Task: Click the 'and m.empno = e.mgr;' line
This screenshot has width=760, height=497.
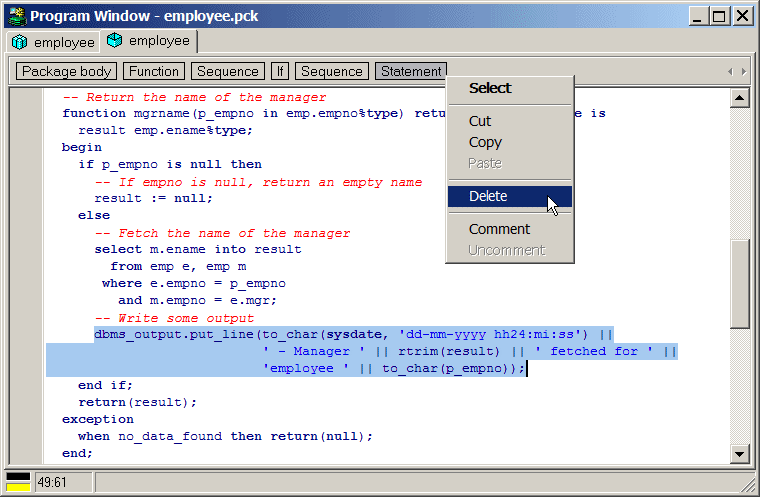Action: [197, 301]
